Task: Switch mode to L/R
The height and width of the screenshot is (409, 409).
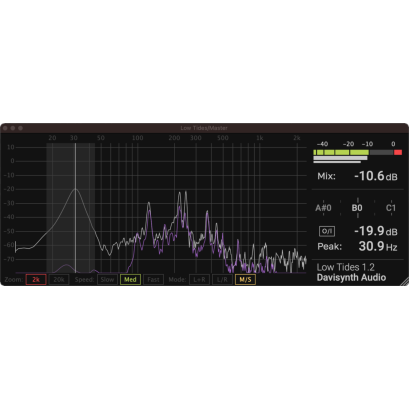Action: (222, 279)
